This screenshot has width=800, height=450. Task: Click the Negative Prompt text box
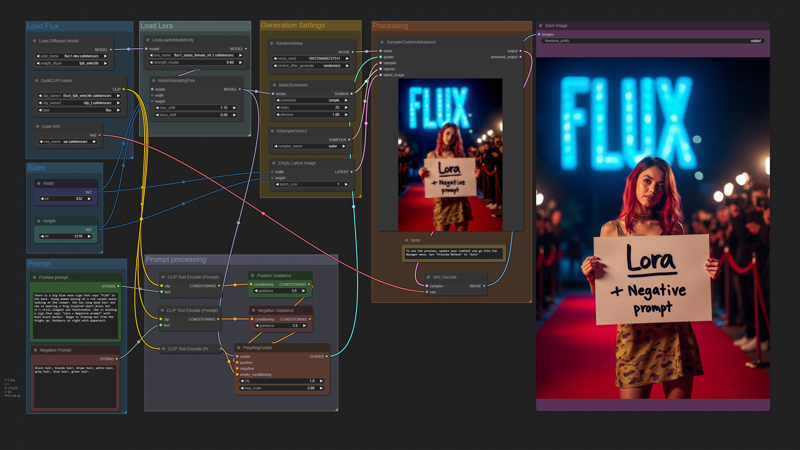[x=76, y=386]
